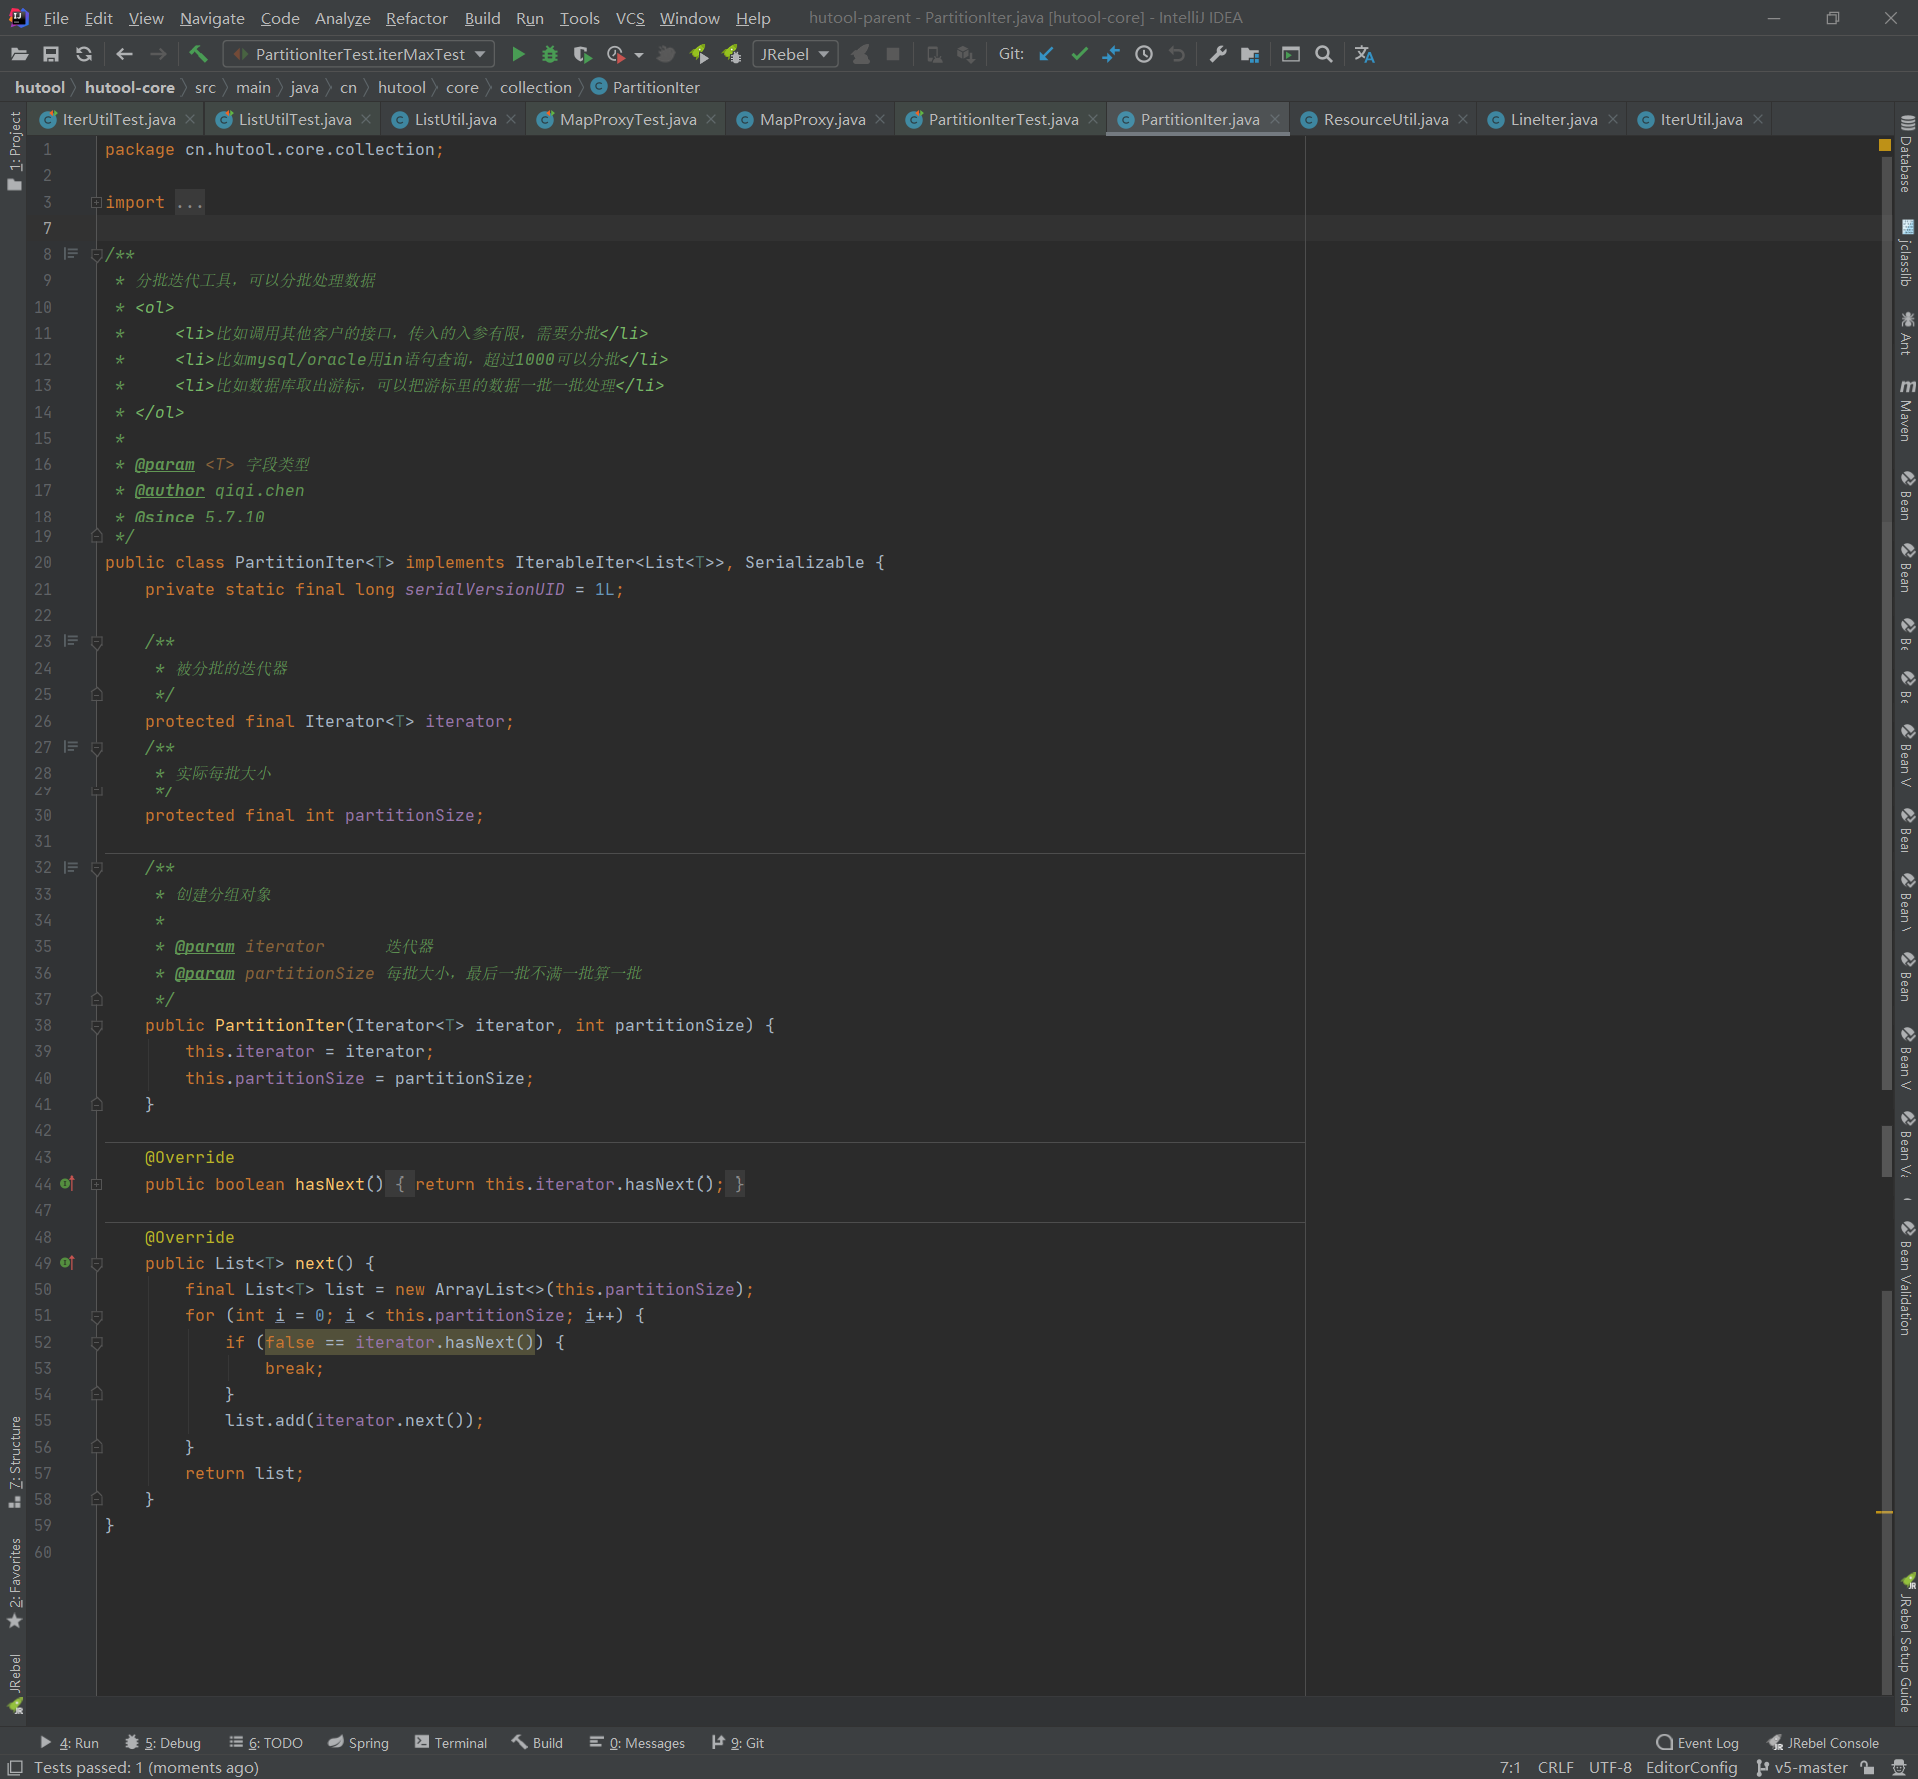Click the Build project hammer icon
This screenshot has width=1918, height=1779.
click(x=198, y=54)
